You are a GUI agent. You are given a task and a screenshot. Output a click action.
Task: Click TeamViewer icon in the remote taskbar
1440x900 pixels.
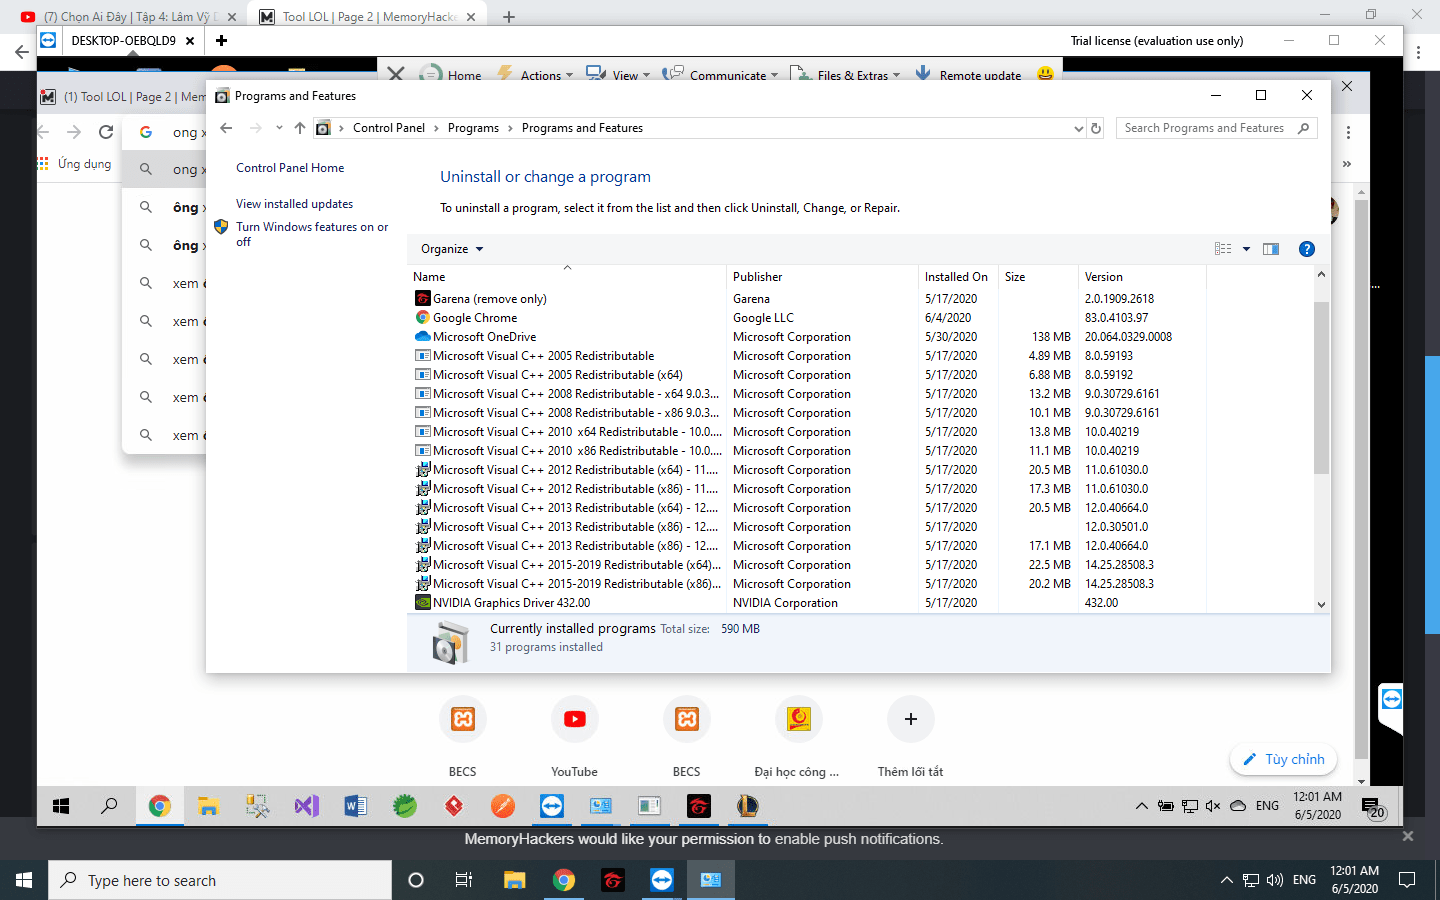coord(551,806)
